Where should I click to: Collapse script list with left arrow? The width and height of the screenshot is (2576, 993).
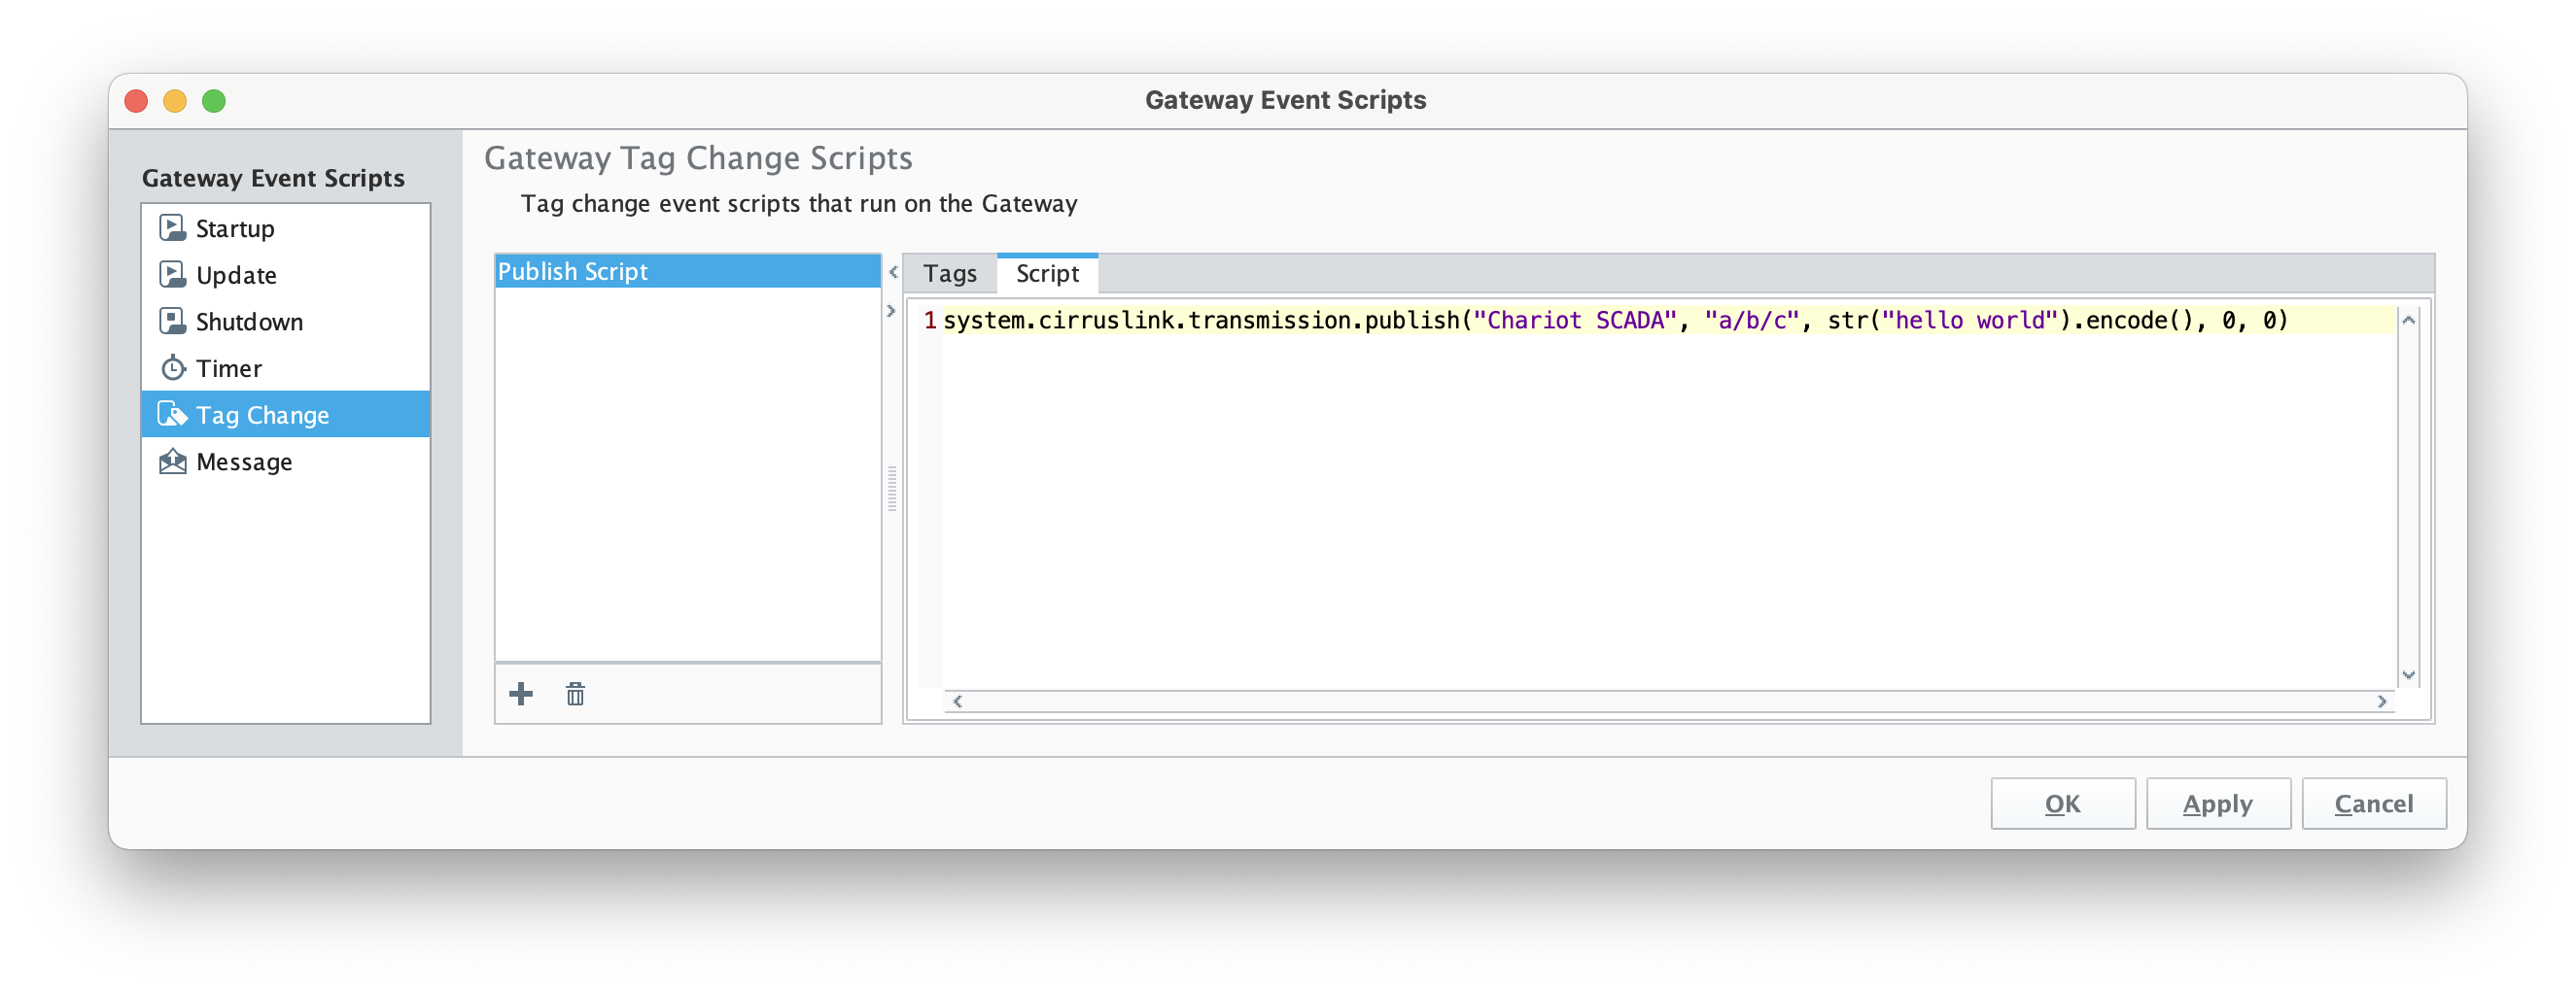[893, 272]
